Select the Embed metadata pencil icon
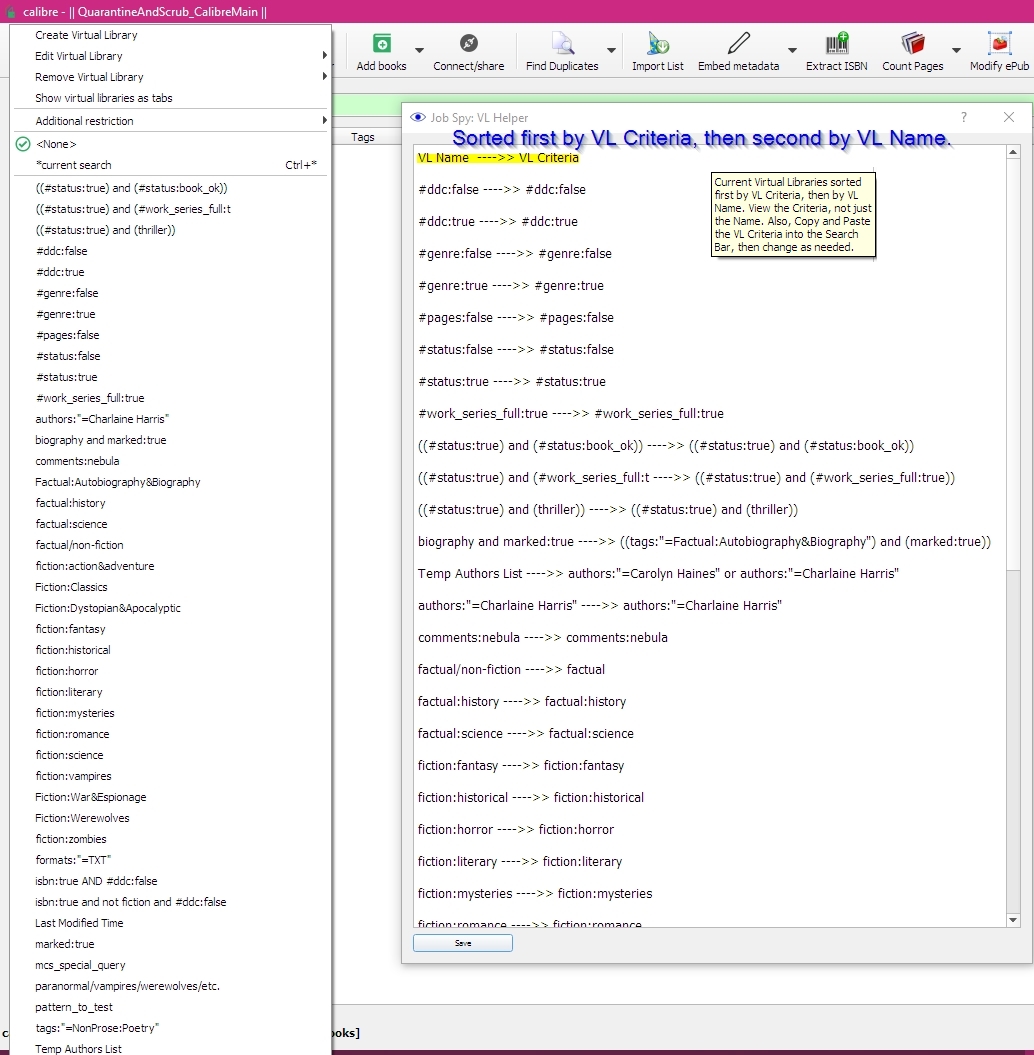1034x1055 pixels. [739, 44]
